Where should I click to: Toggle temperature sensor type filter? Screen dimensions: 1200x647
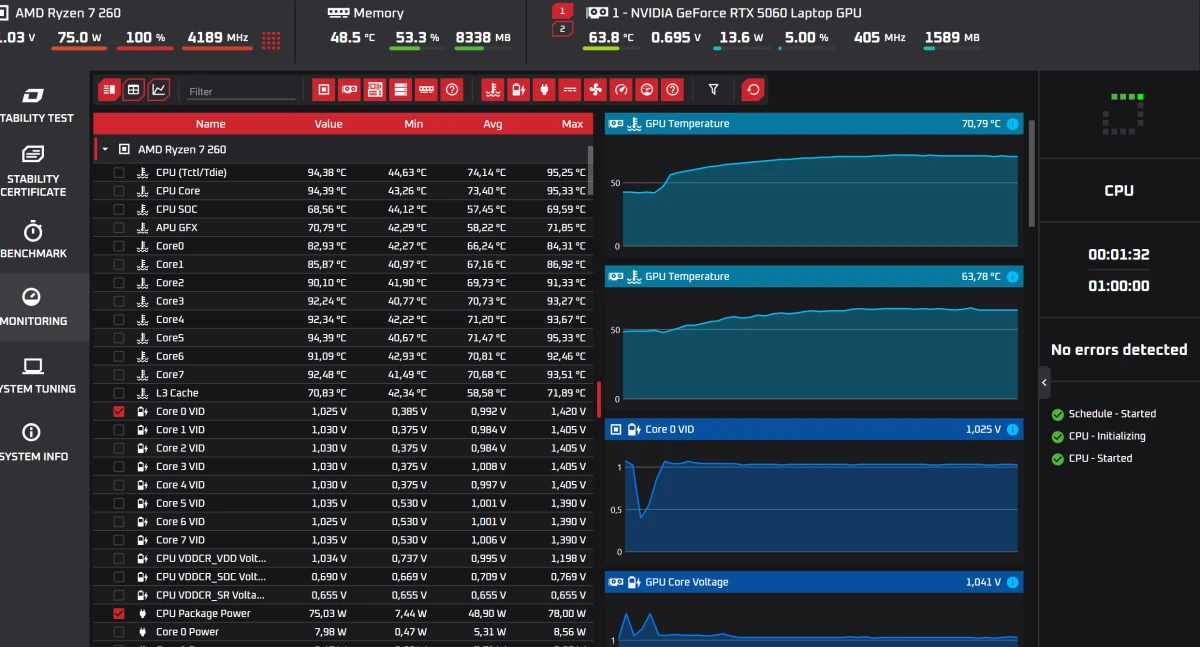[x=493, y=90]
